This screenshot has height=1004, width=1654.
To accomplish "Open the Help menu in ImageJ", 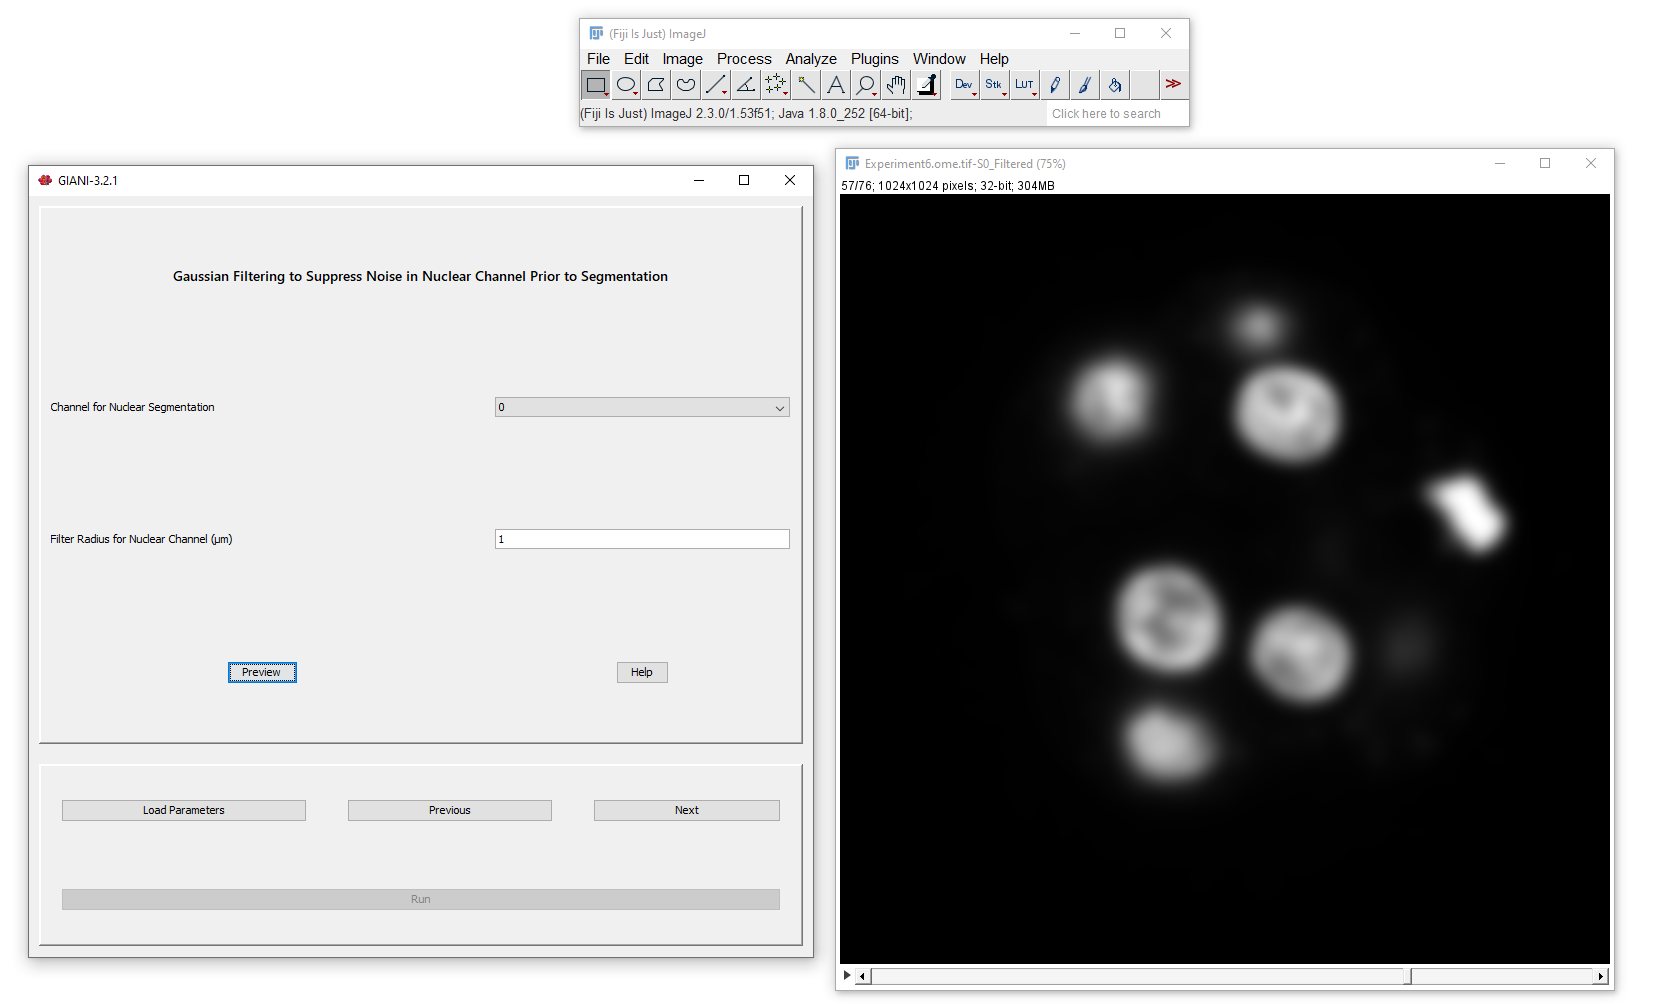I will (994, 59).
